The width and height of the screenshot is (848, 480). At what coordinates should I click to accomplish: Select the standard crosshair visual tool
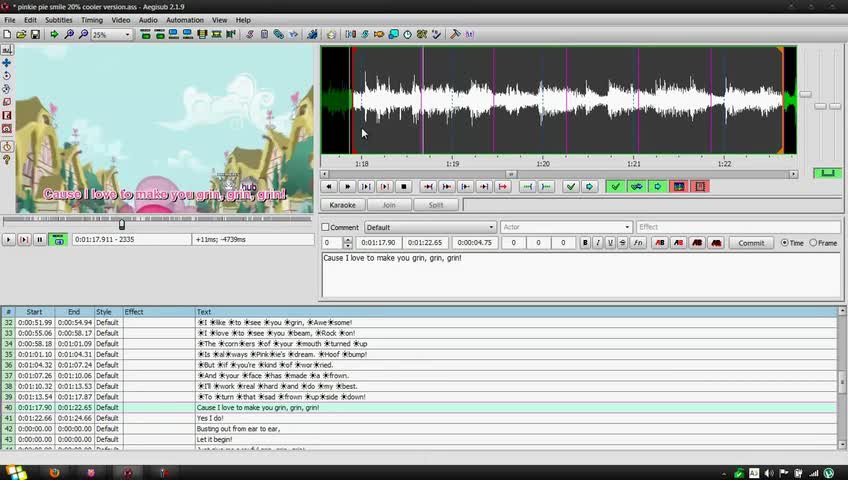click(7, 49)
